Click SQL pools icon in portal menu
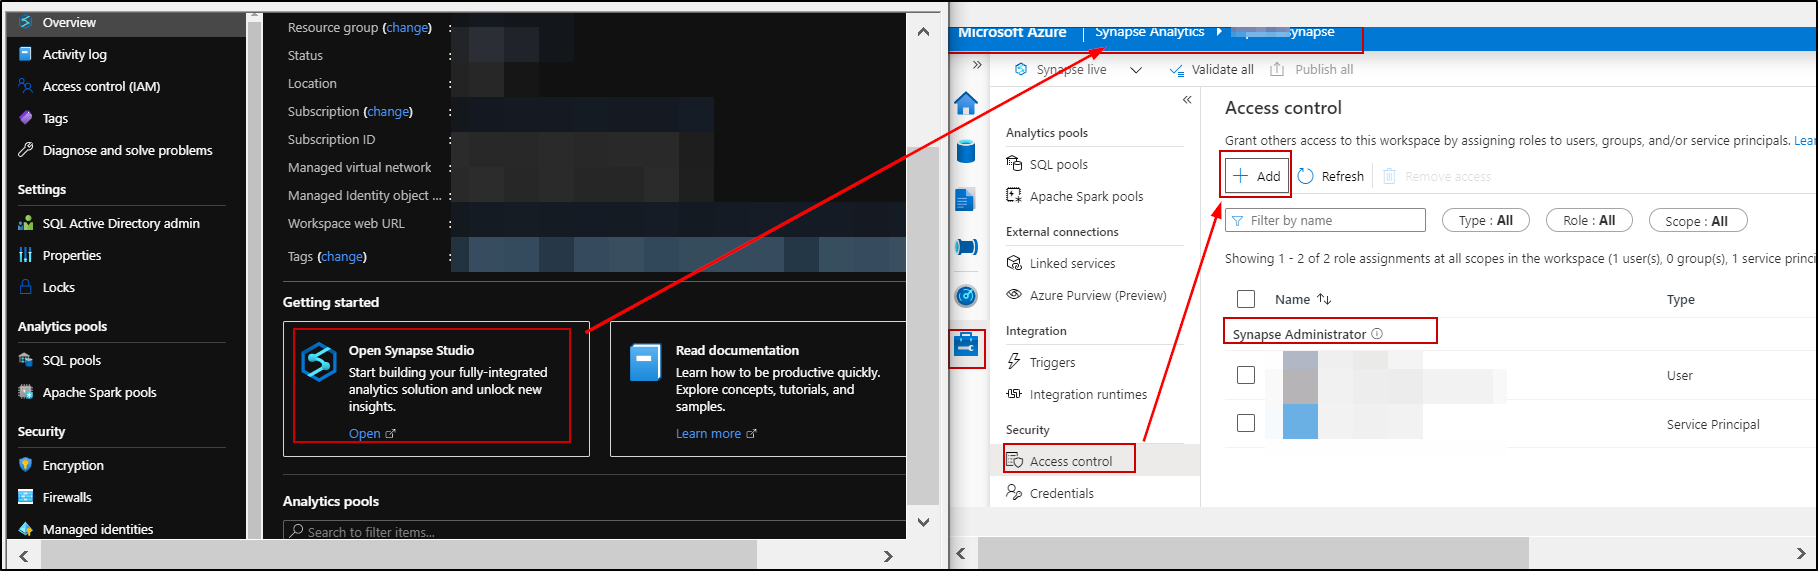The height and width of the screenshot is (571, 1818). (25, 360)
